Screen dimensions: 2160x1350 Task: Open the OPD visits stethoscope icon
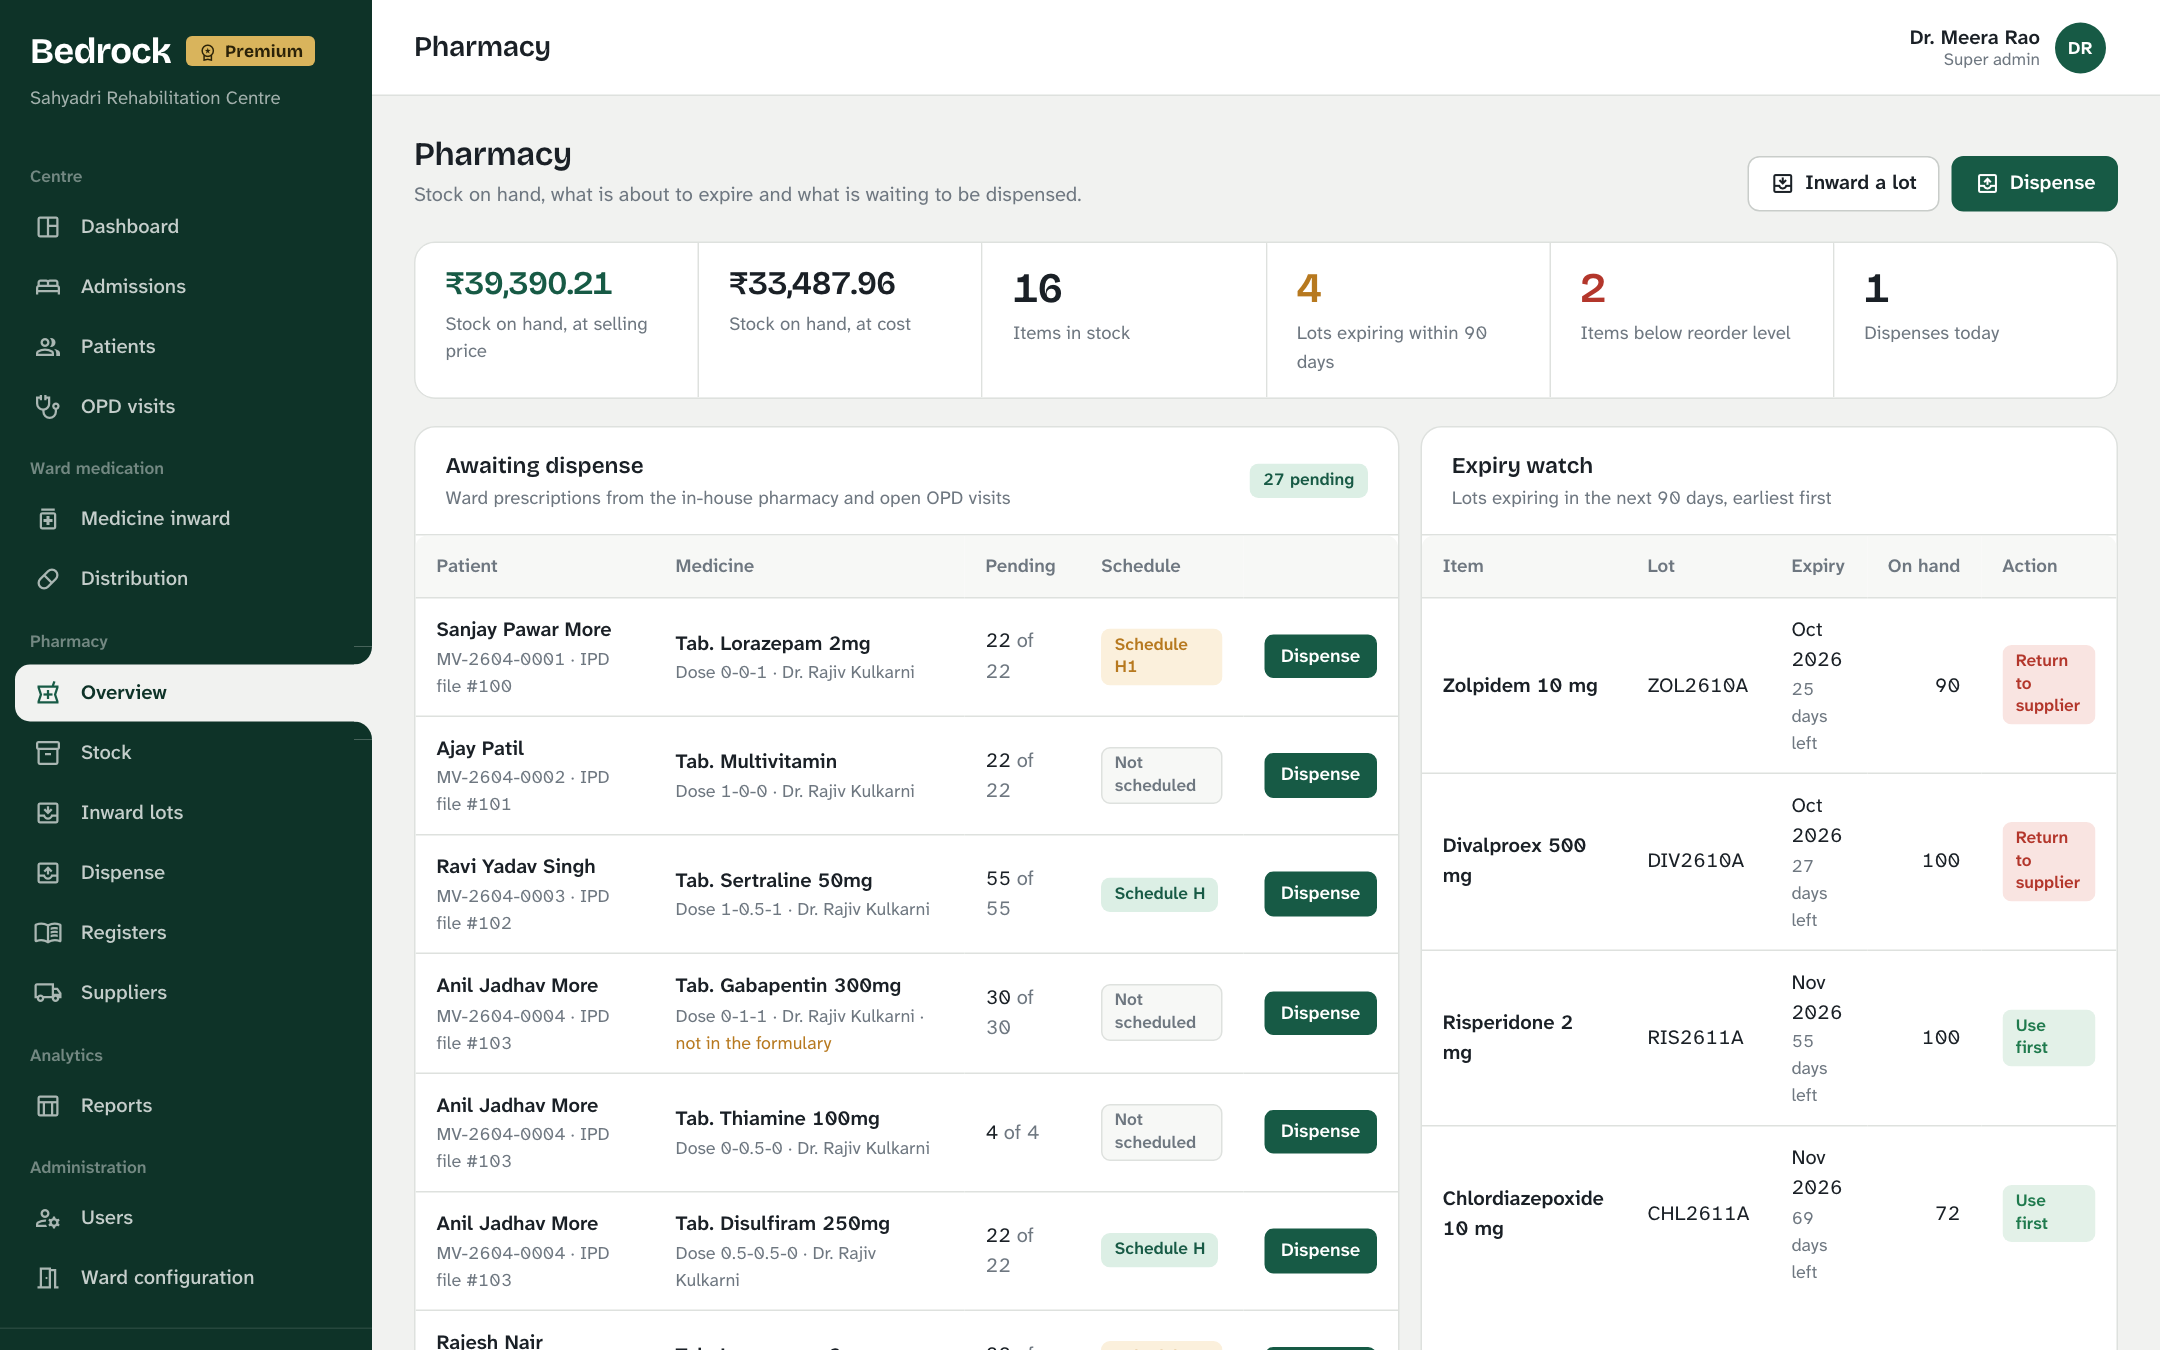click(48, 407)
